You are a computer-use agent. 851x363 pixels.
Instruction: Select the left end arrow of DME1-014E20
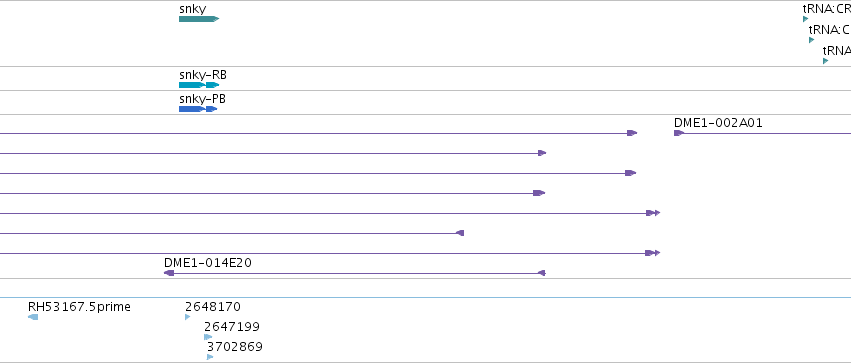169,273
